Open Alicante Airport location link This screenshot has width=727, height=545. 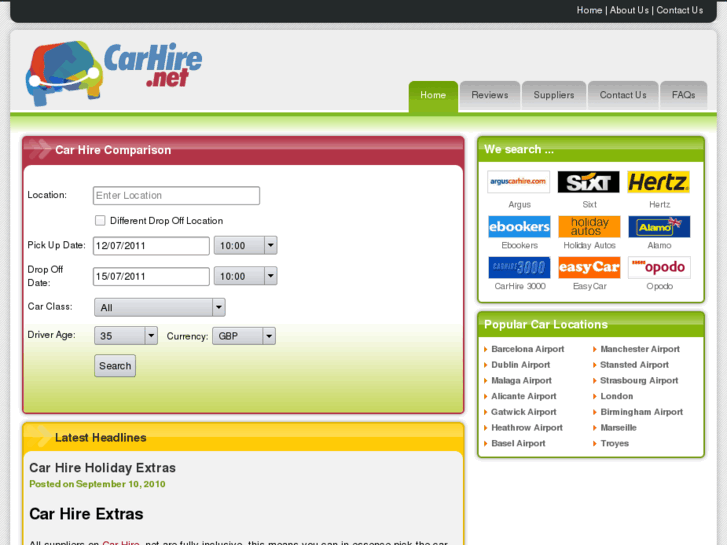(x=523, y=396)
